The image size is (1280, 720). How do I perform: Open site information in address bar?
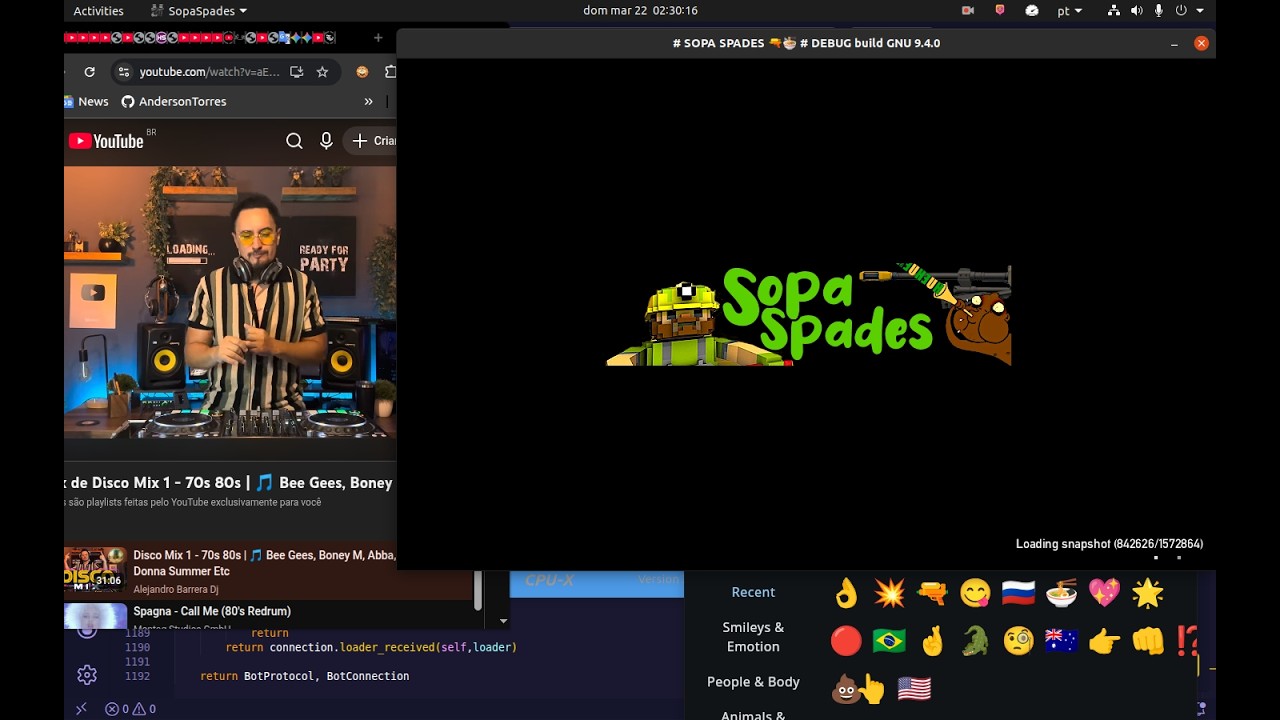pyautogui.click(x=123, y=72)
